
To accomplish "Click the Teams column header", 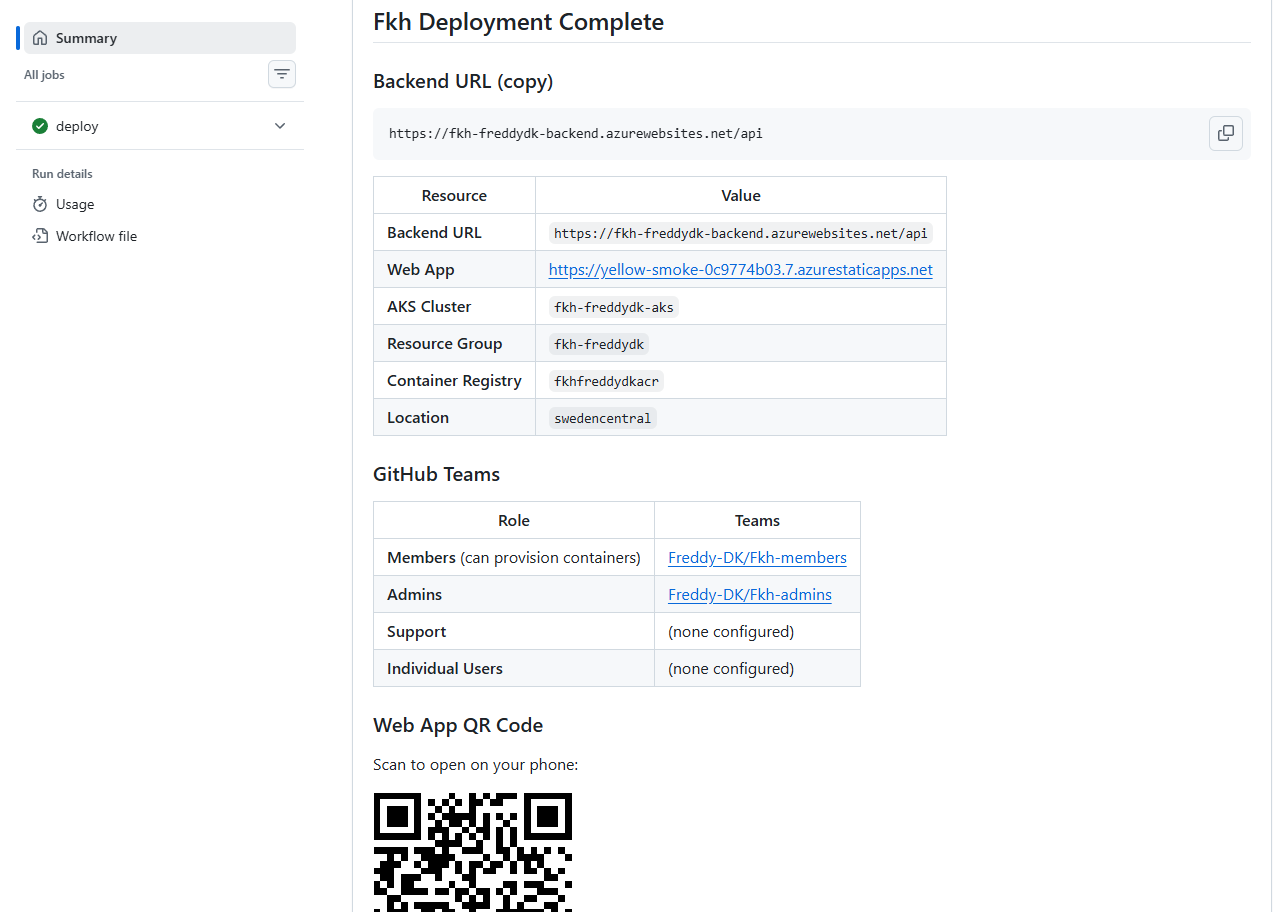I will pos(757,521).
